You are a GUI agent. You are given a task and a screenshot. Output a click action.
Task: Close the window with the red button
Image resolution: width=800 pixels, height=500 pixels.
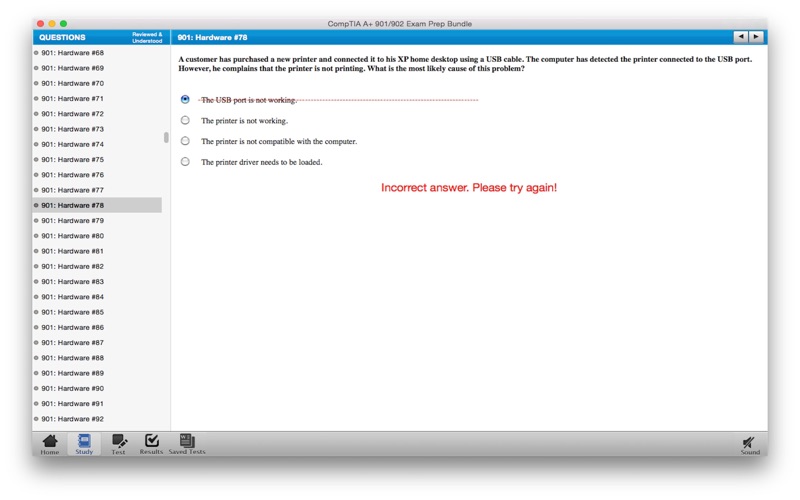(x=40, y=23)
